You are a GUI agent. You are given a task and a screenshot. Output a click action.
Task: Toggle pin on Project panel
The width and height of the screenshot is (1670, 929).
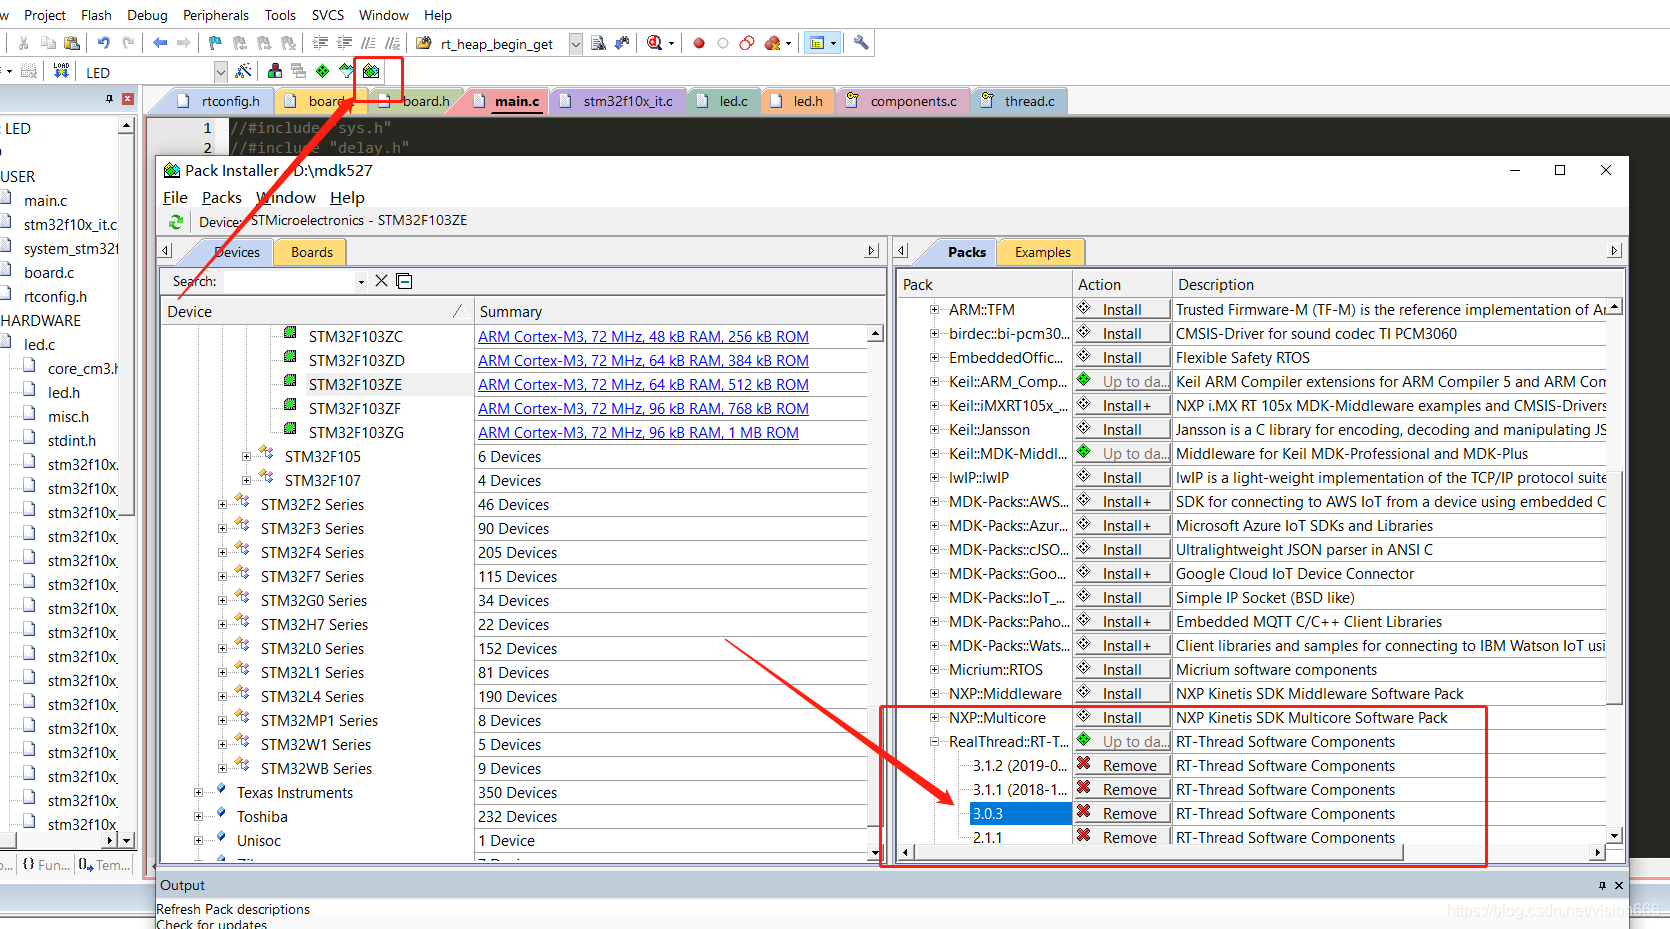point(109,99)
